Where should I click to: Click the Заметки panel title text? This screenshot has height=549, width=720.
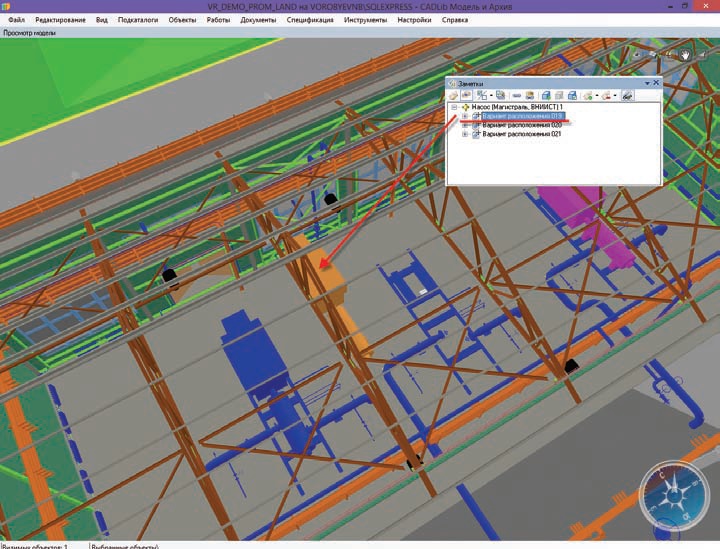[x=470, y=84]
